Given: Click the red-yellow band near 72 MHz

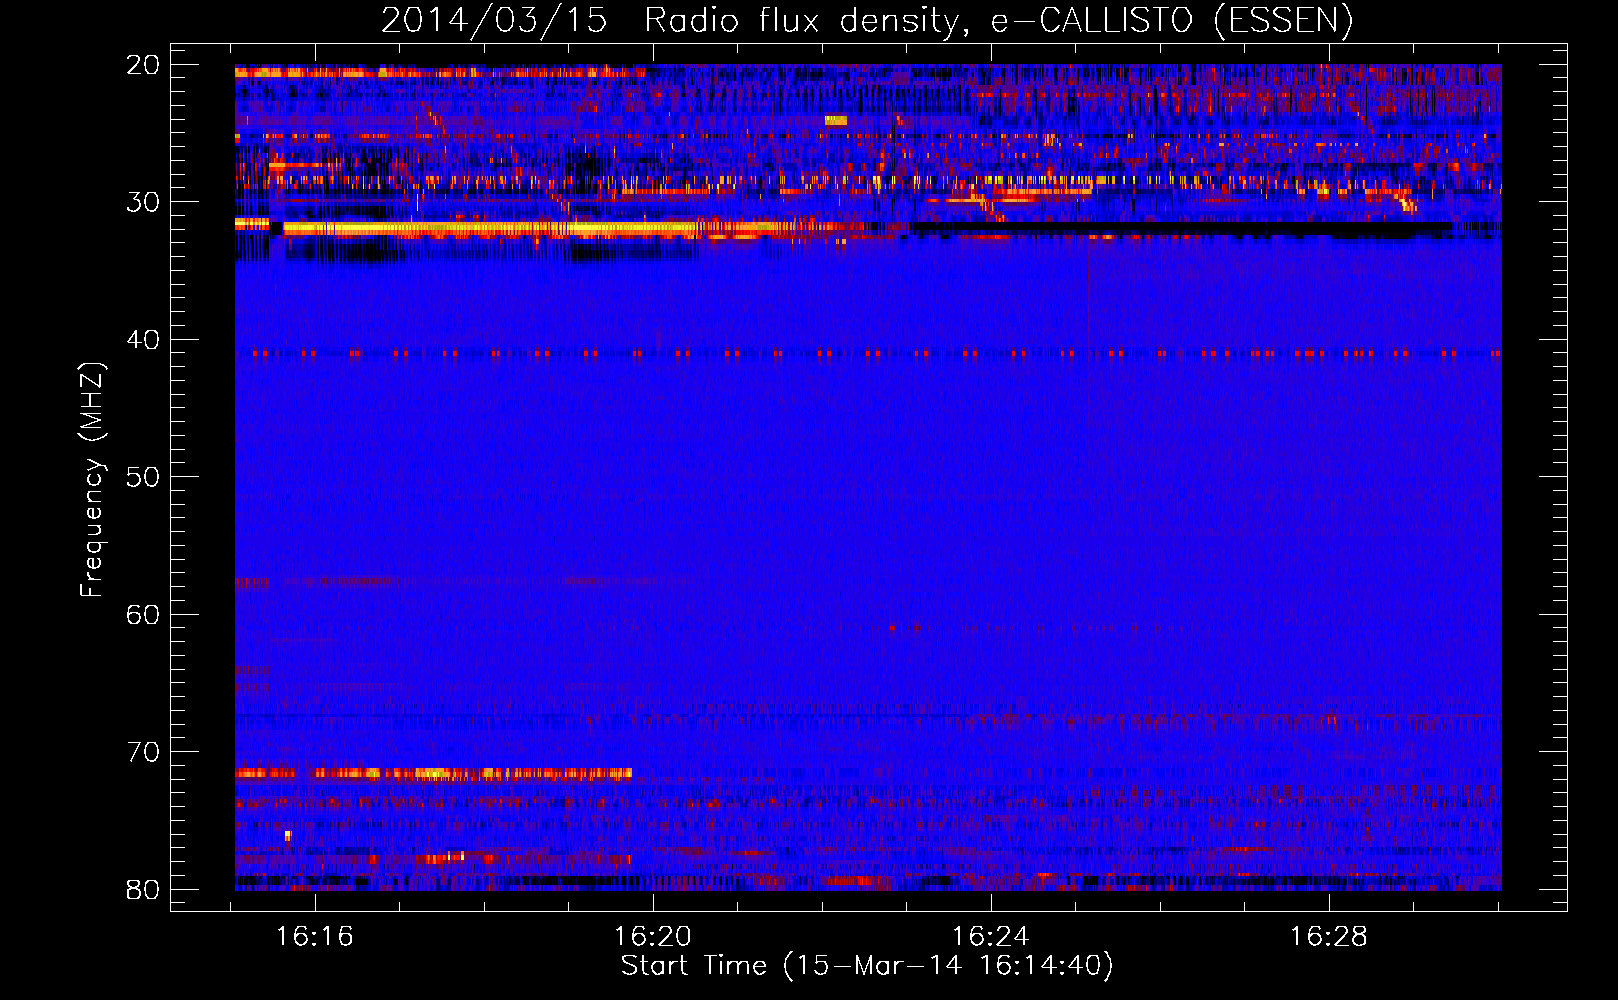Looking at the screenshot, I should coord(433,773).
